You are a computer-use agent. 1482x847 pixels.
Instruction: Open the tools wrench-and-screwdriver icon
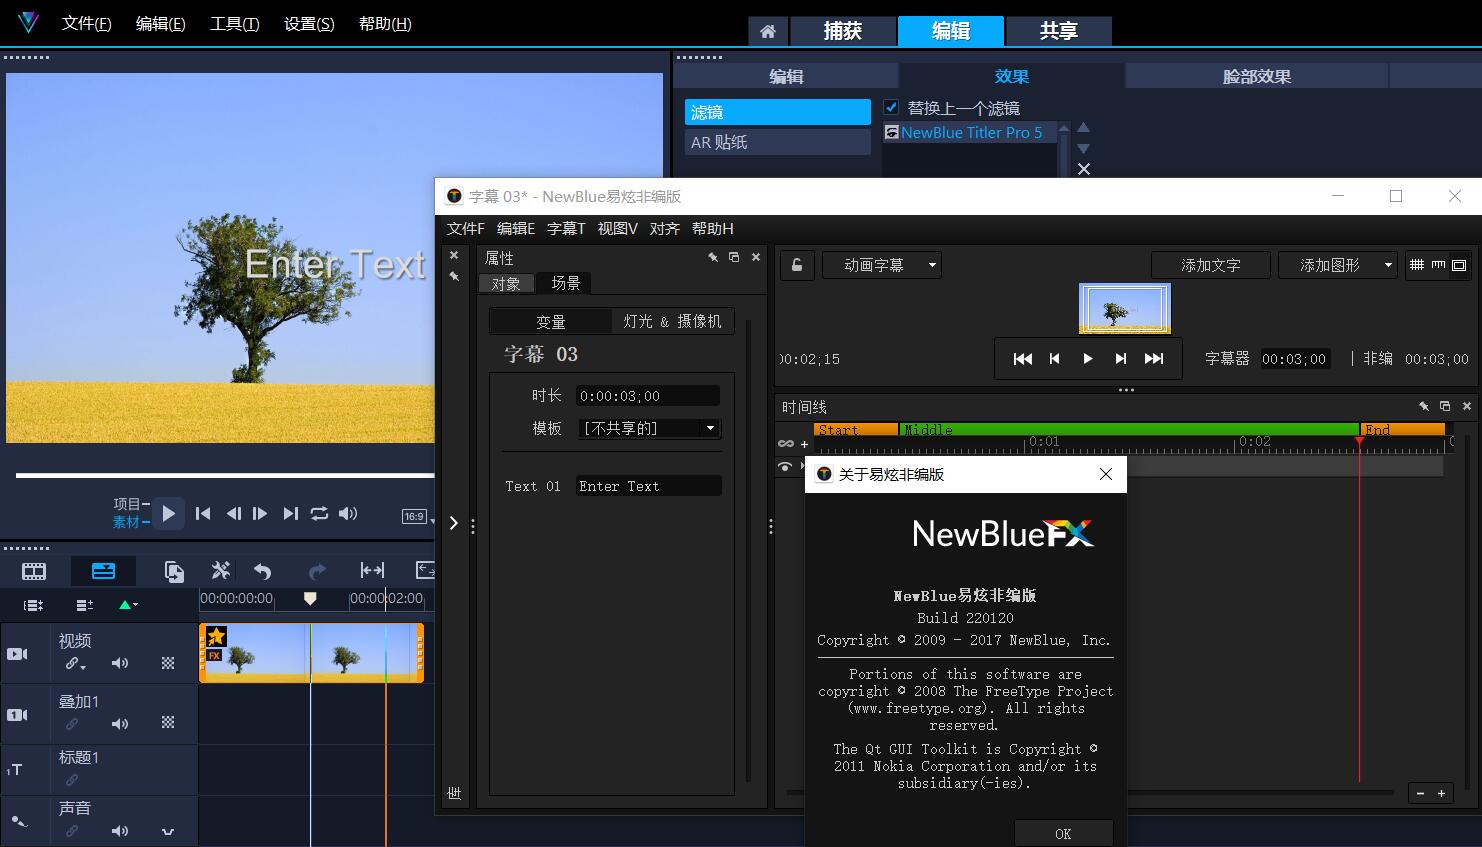click(221, 570)
